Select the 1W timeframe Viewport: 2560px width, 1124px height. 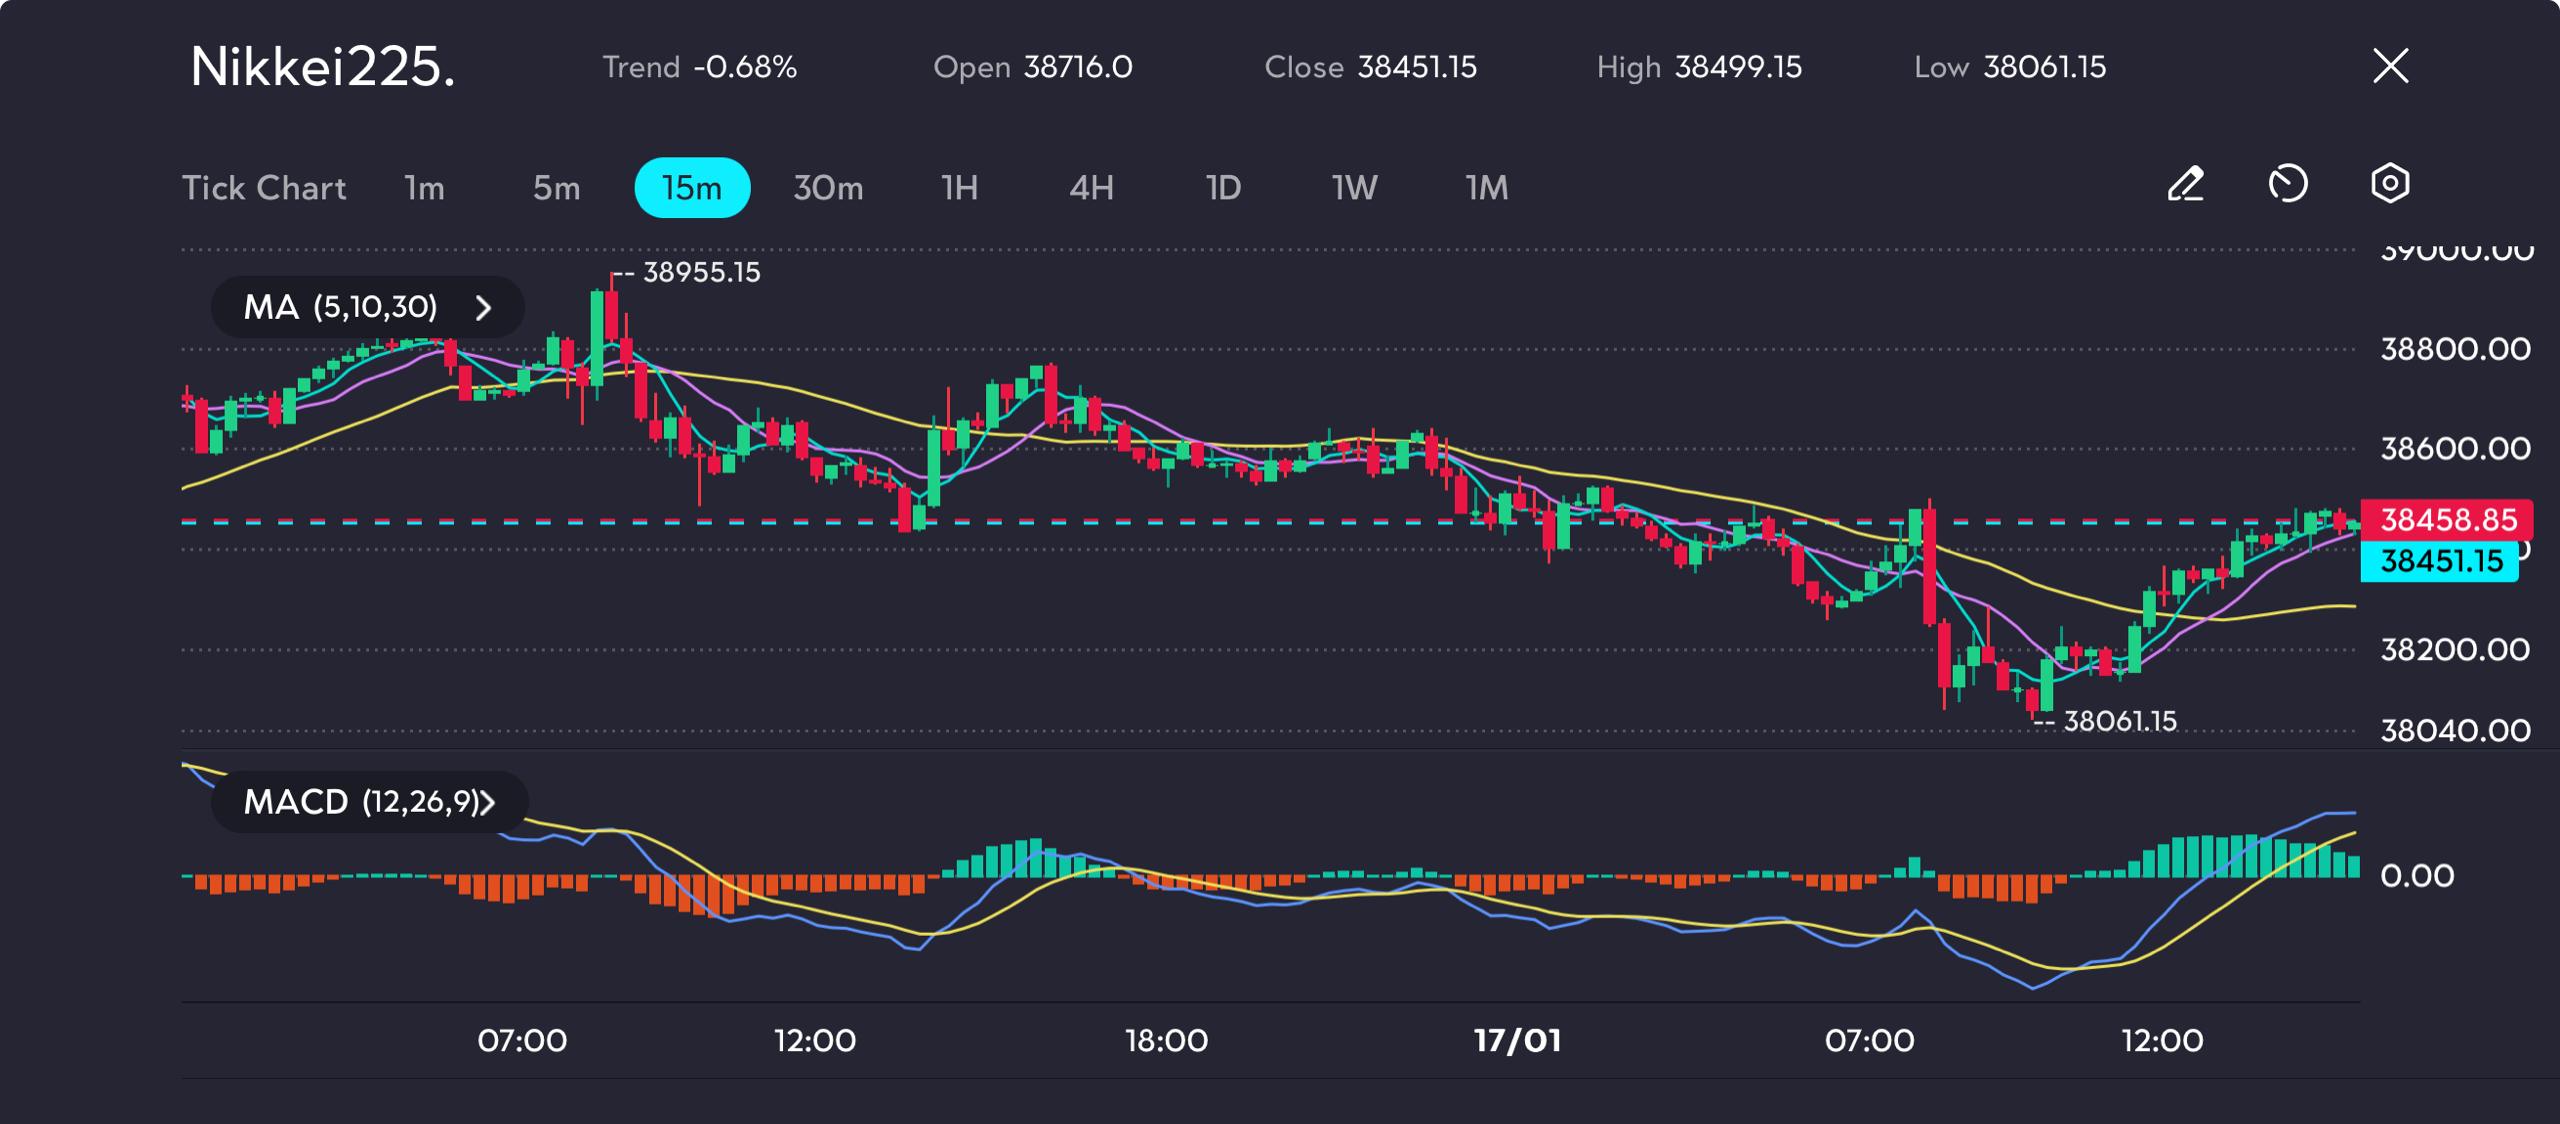click(1354, 188)
